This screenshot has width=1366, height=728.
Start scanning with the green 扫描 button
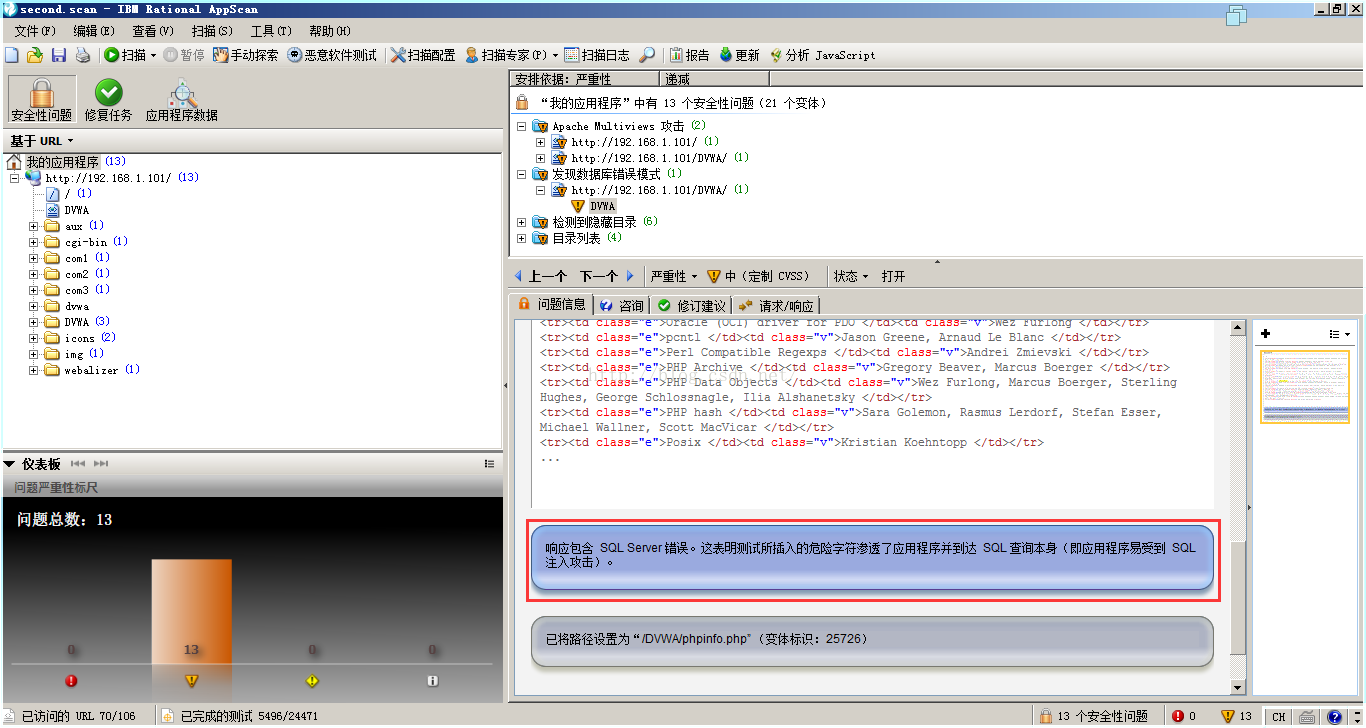(x=125, y=55)
